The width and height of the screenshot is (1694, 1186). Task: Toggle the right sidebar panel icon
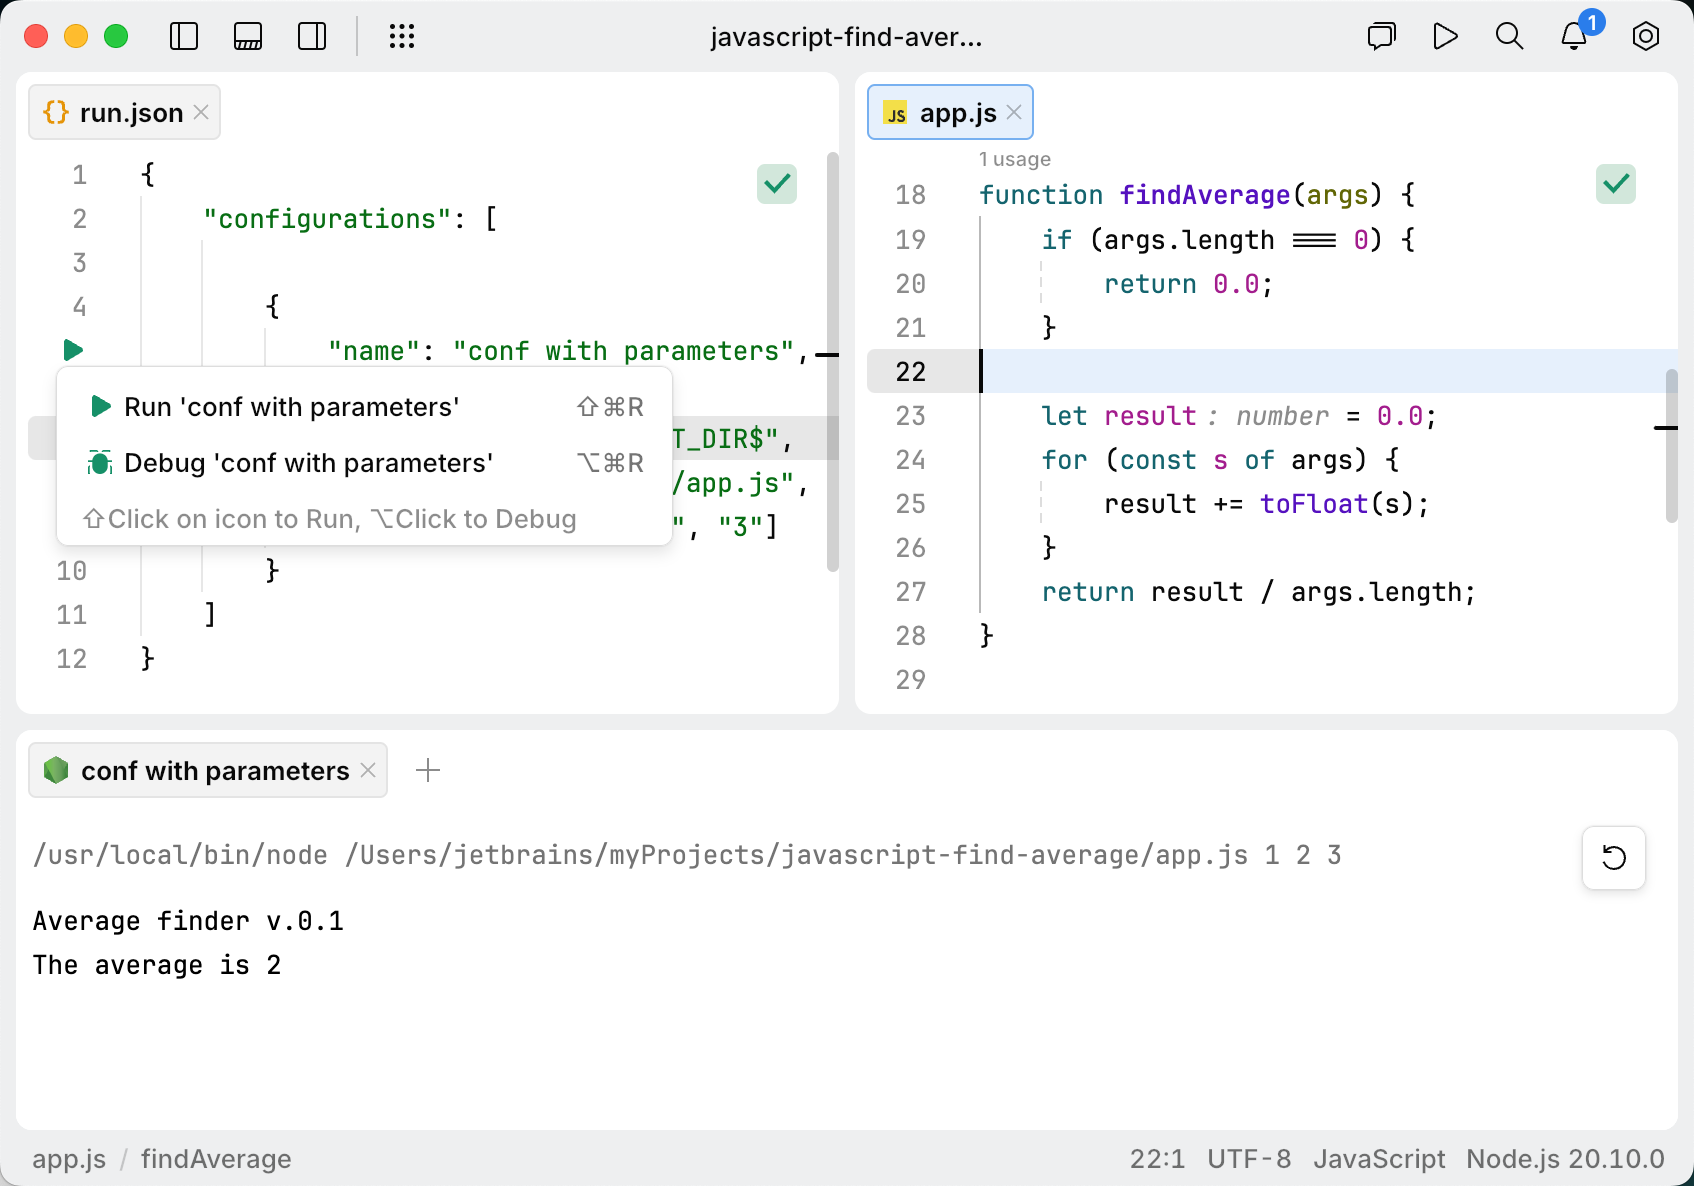tap(312, 37)
